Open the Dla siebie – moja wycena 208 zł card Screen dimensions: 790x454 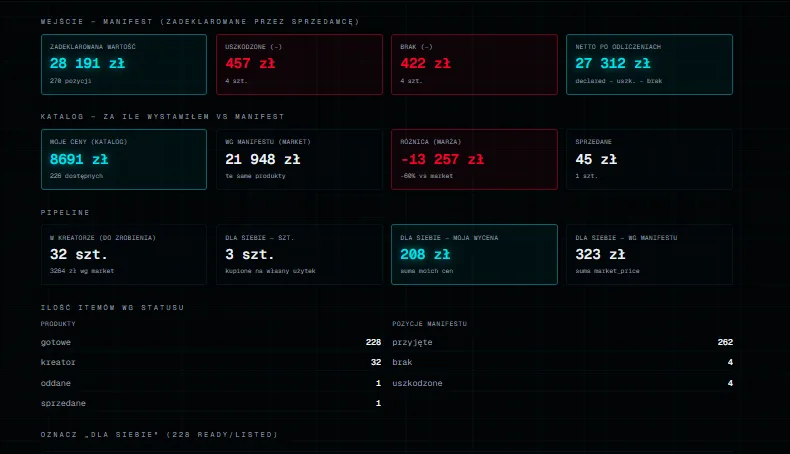tap(474, 254)
